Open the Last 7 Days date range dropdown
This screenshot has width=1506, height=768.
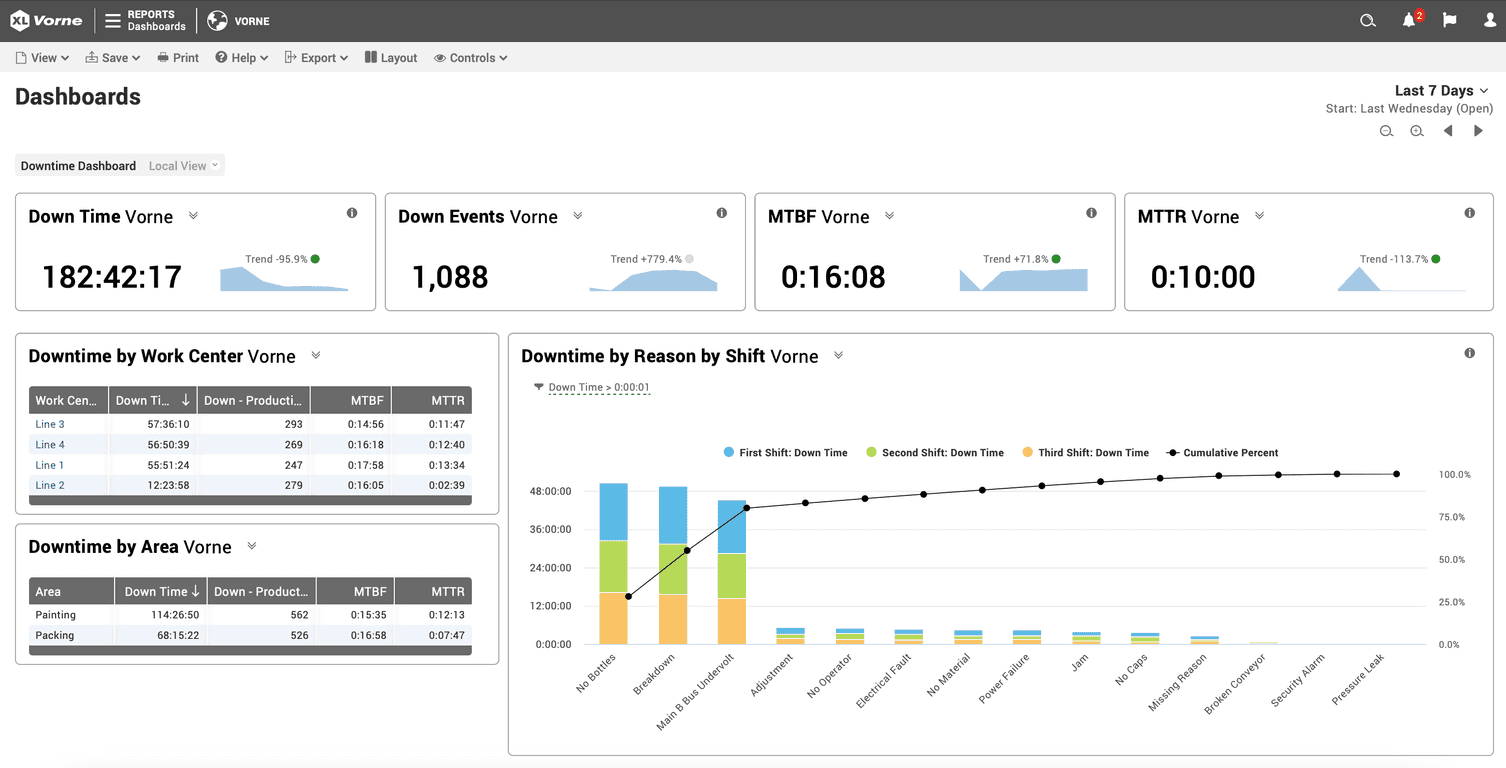[x=1440, y=90]
